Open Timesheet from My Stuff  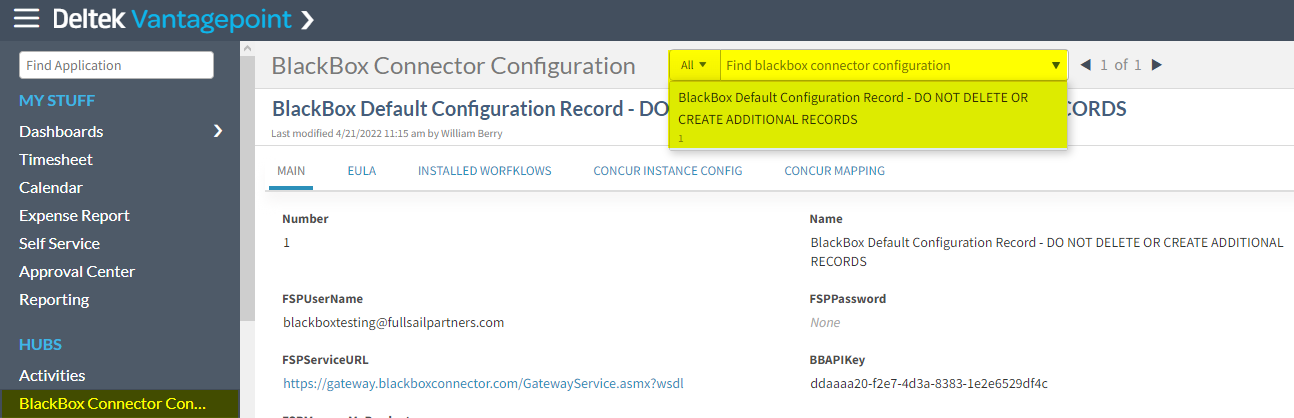[x=56, y=159]
